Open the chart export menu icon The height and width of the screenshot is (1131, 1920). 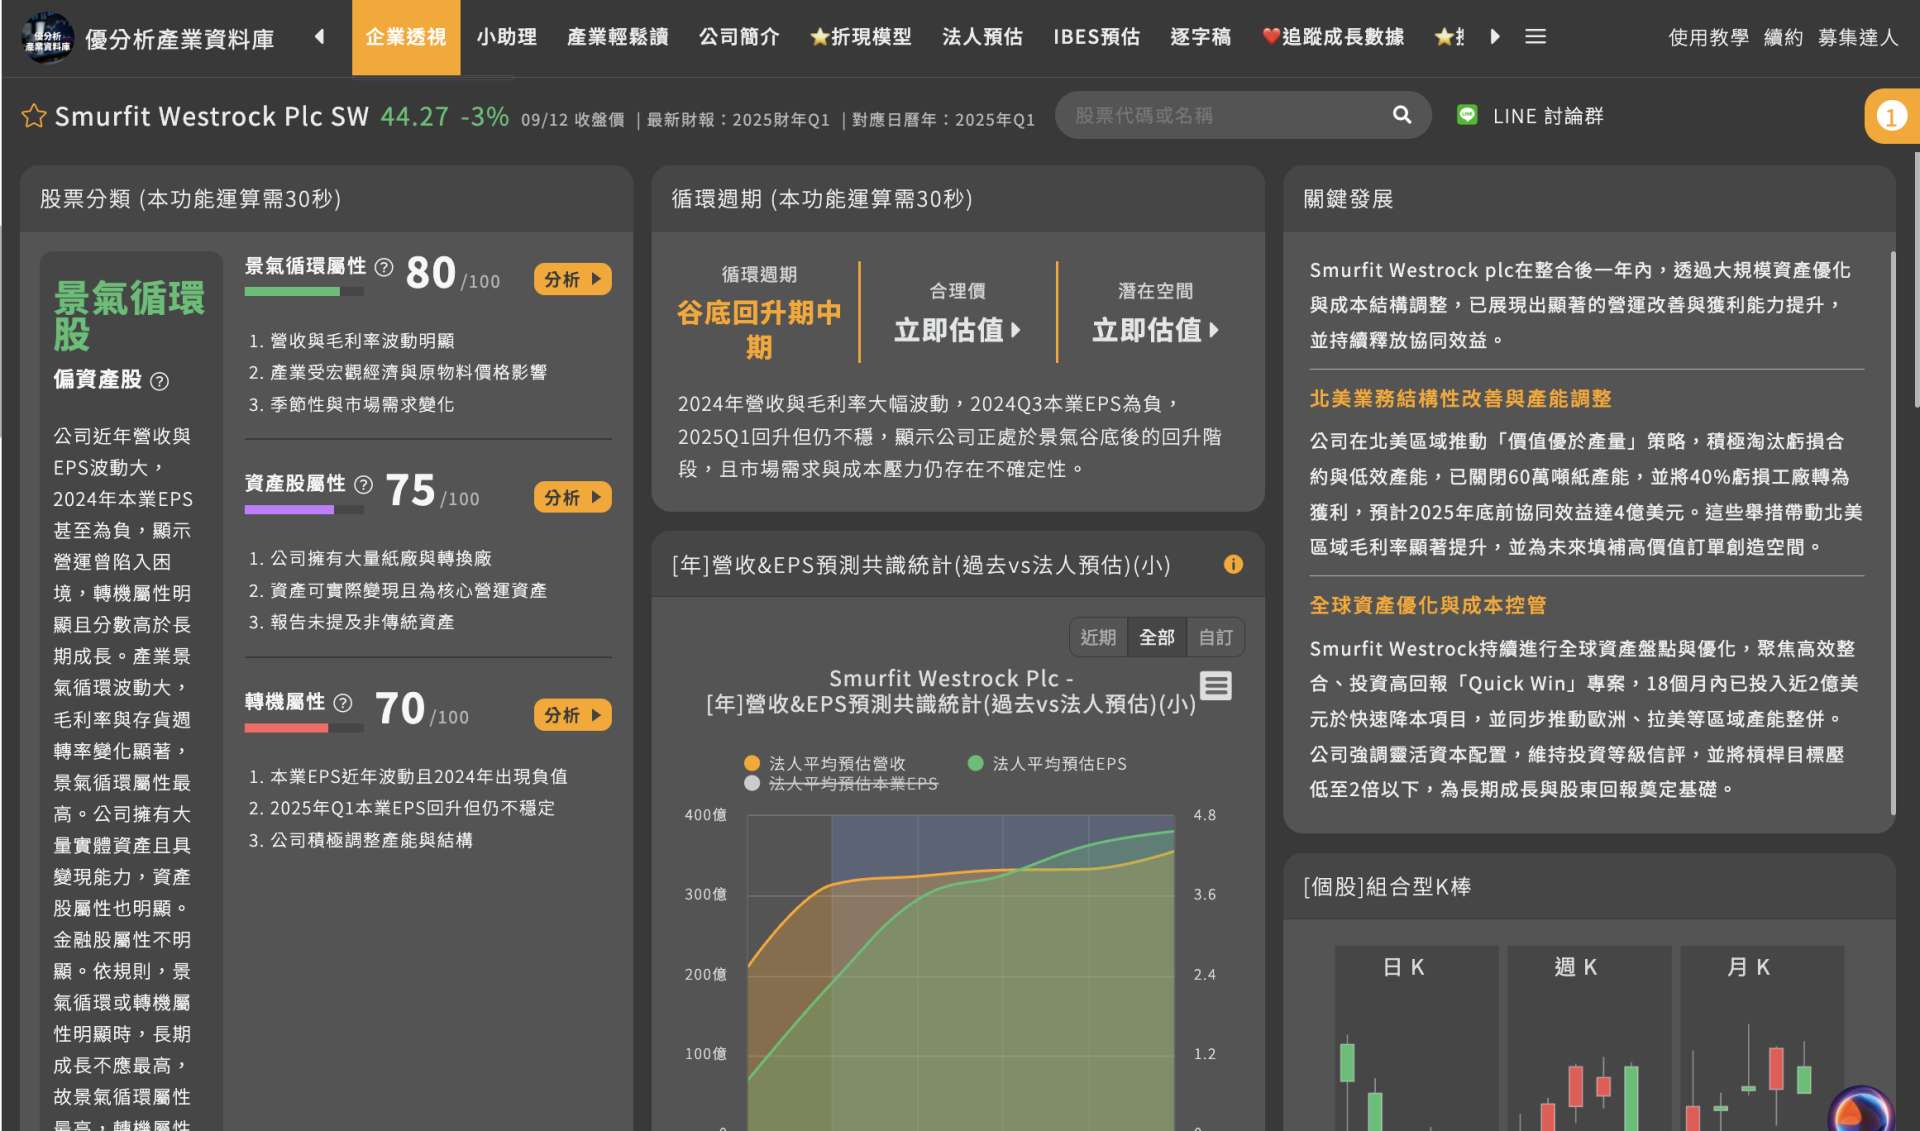point(1215,686)
